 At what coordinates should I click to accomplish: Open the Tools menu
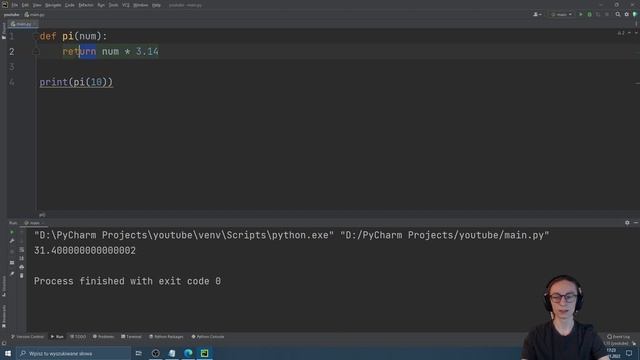(x=113, y=5)
